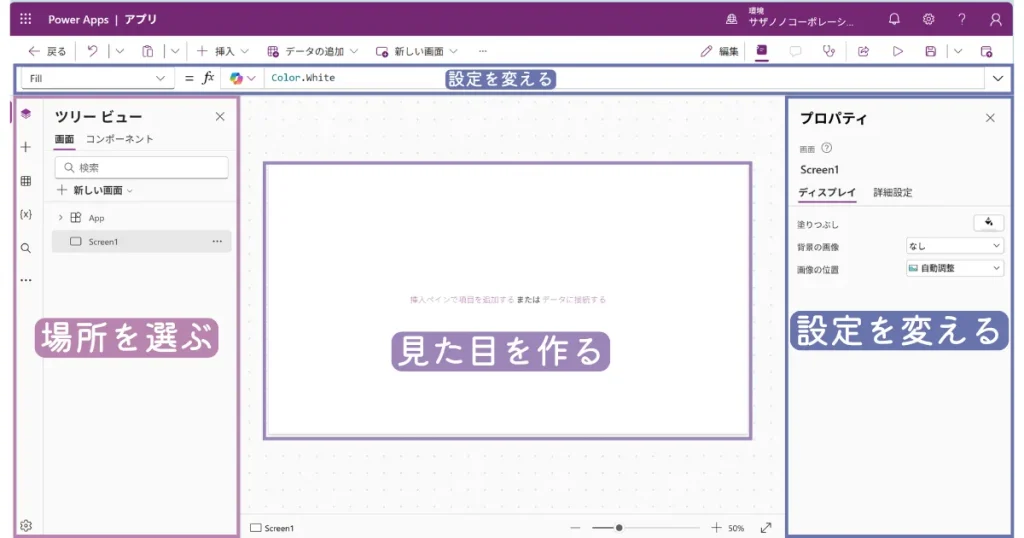1024x538 pixels.
Task: Open the Tree view layers icon in sidebar
Action: [x=26, y=114]
